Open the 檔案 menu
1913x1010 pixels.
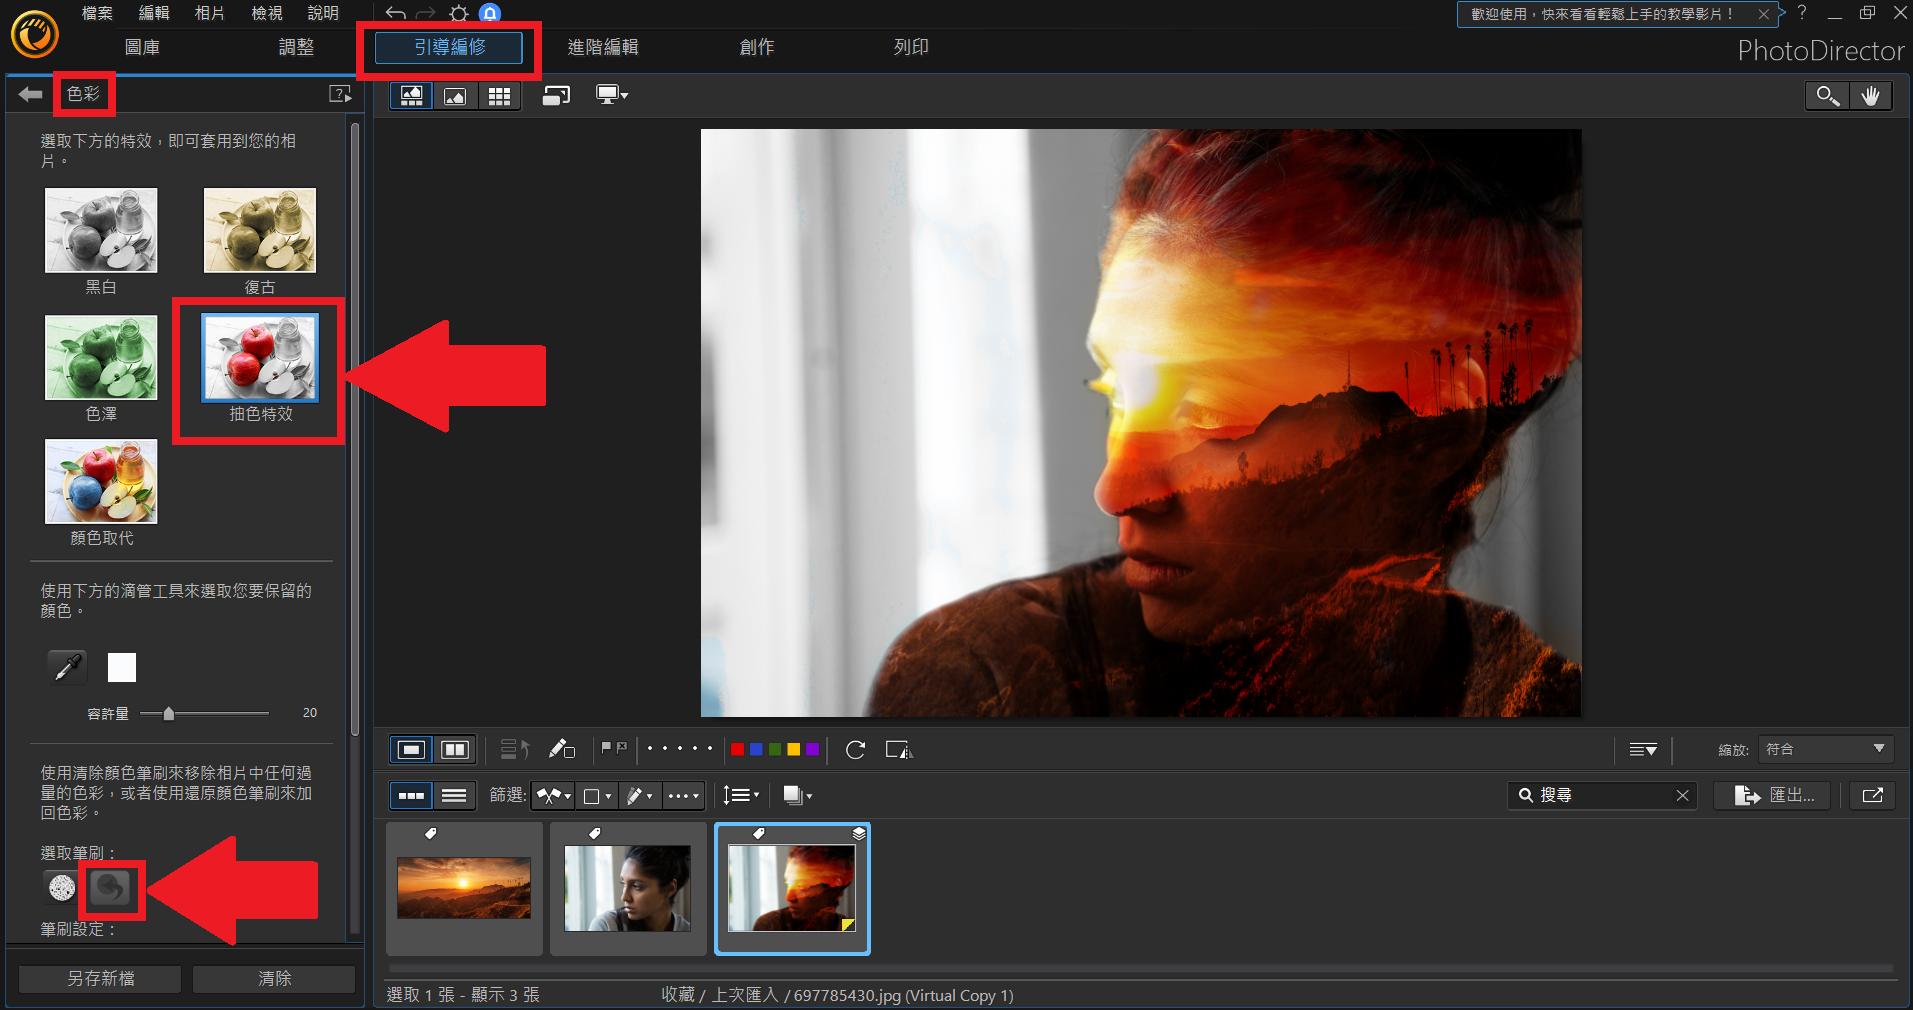97,13
